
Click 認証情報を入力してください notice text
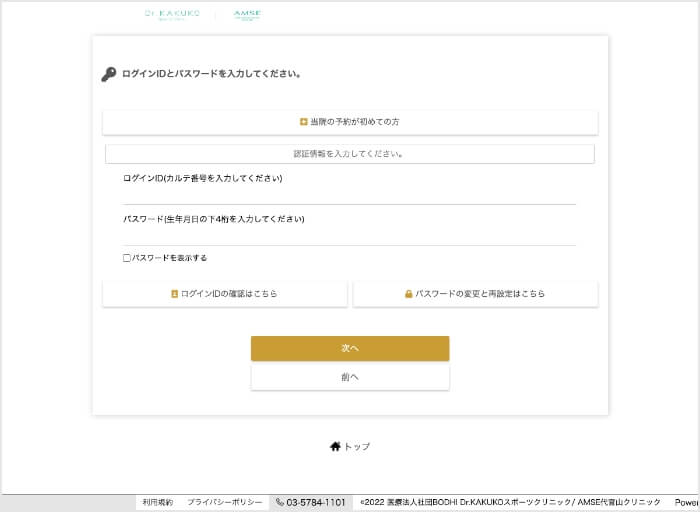coord(349,154)
